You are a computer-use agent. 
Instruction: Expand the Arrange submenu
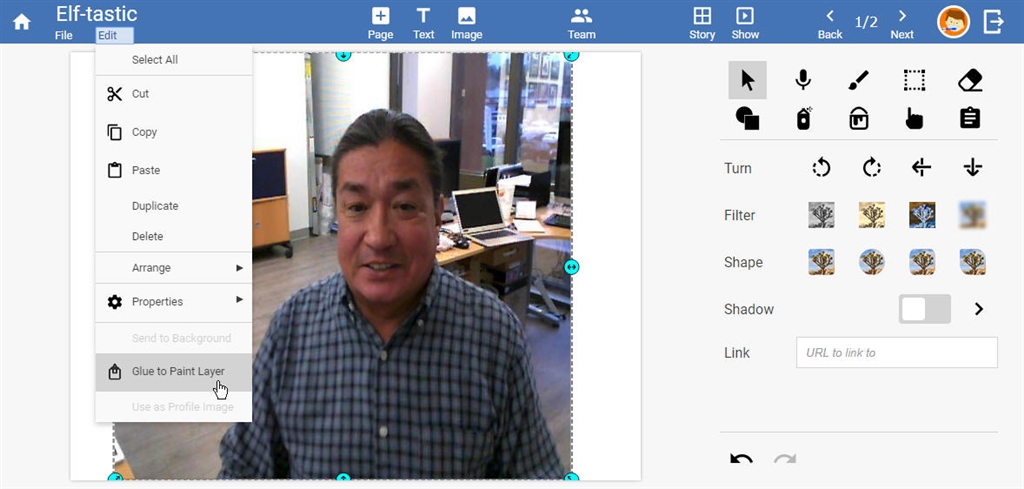174,268
